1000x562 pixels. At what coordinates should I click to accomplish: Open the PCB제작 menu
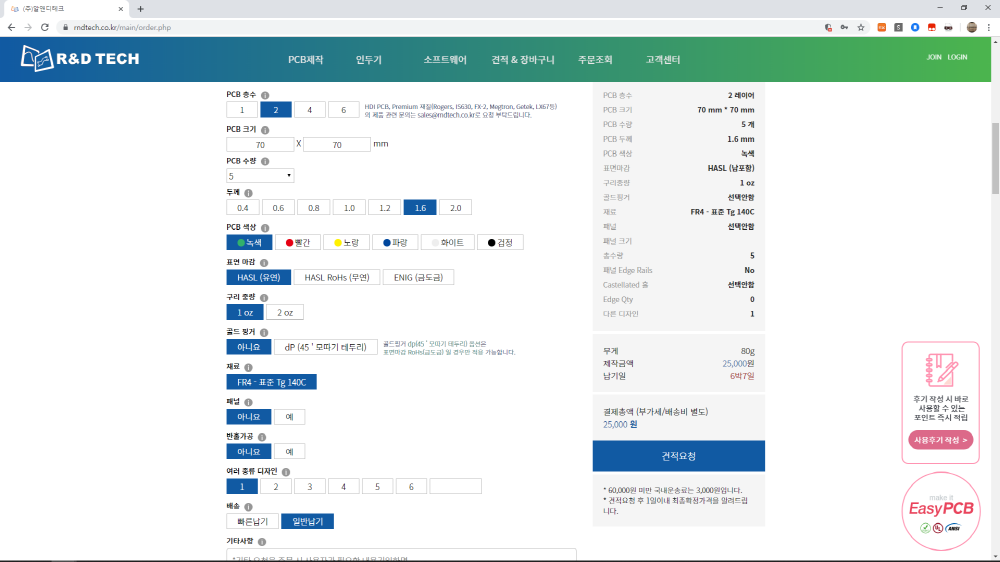305,60
